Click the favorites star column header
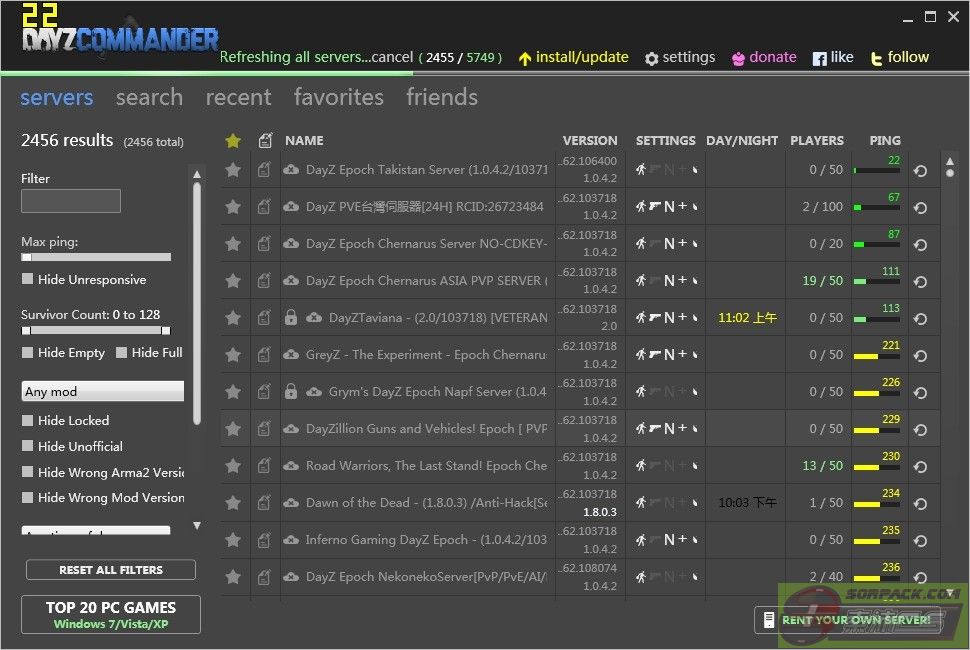This screenshot has width=970, height=650. tap(233, 141)
